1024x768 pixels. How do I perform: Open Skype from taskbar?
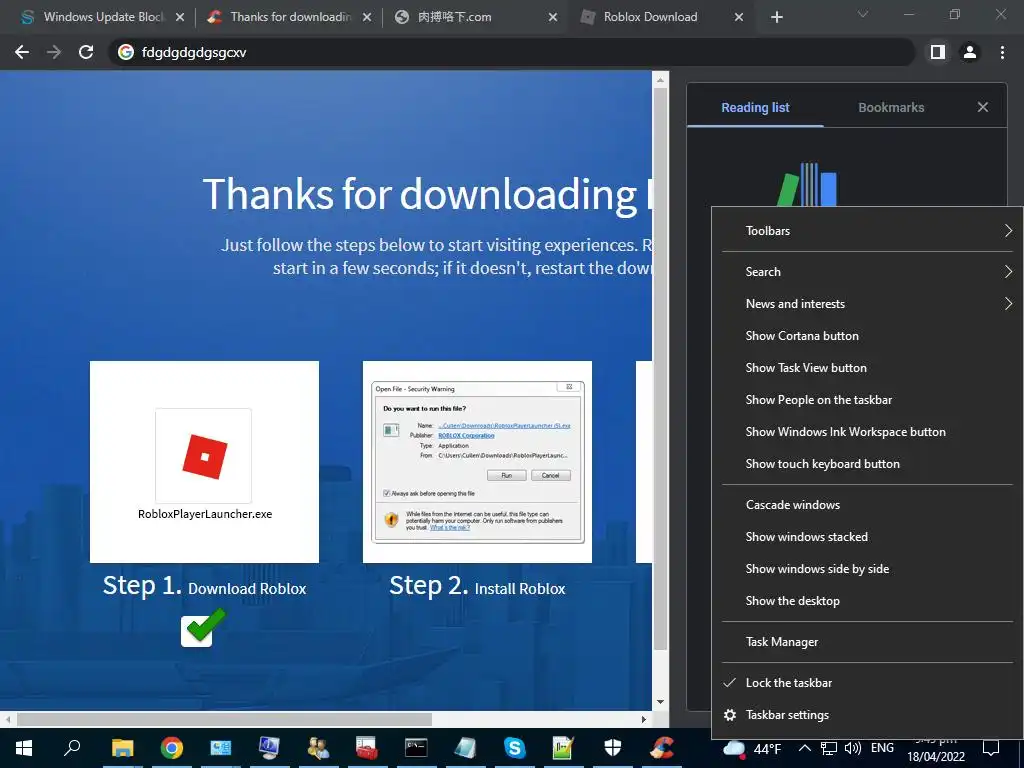pyautogui.click(x=514, y=748)
